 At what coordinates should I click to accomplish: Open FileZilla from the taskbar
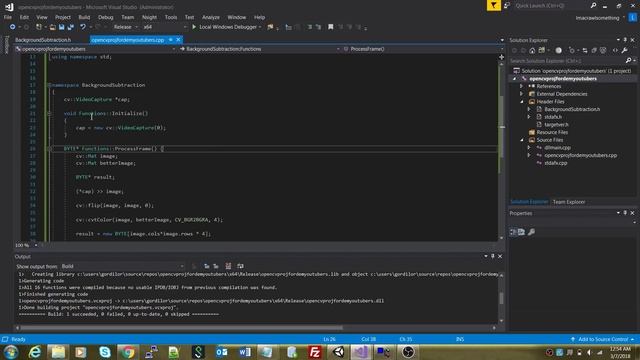tap(315, 352)
